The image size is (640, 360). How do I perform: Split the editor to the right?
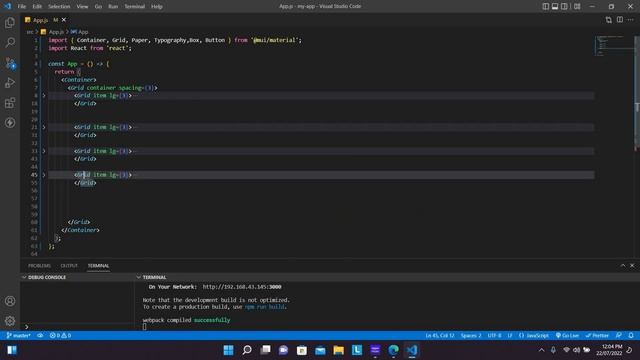(x=620, y=20)
